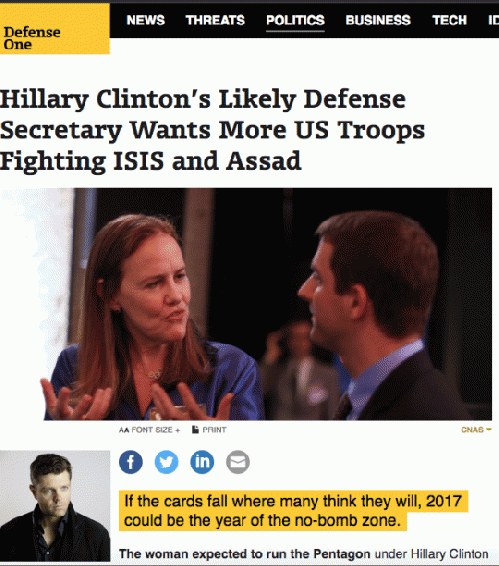Navigate to Tech section
Viewport: 499px width, 566px height.
point(450,20)
